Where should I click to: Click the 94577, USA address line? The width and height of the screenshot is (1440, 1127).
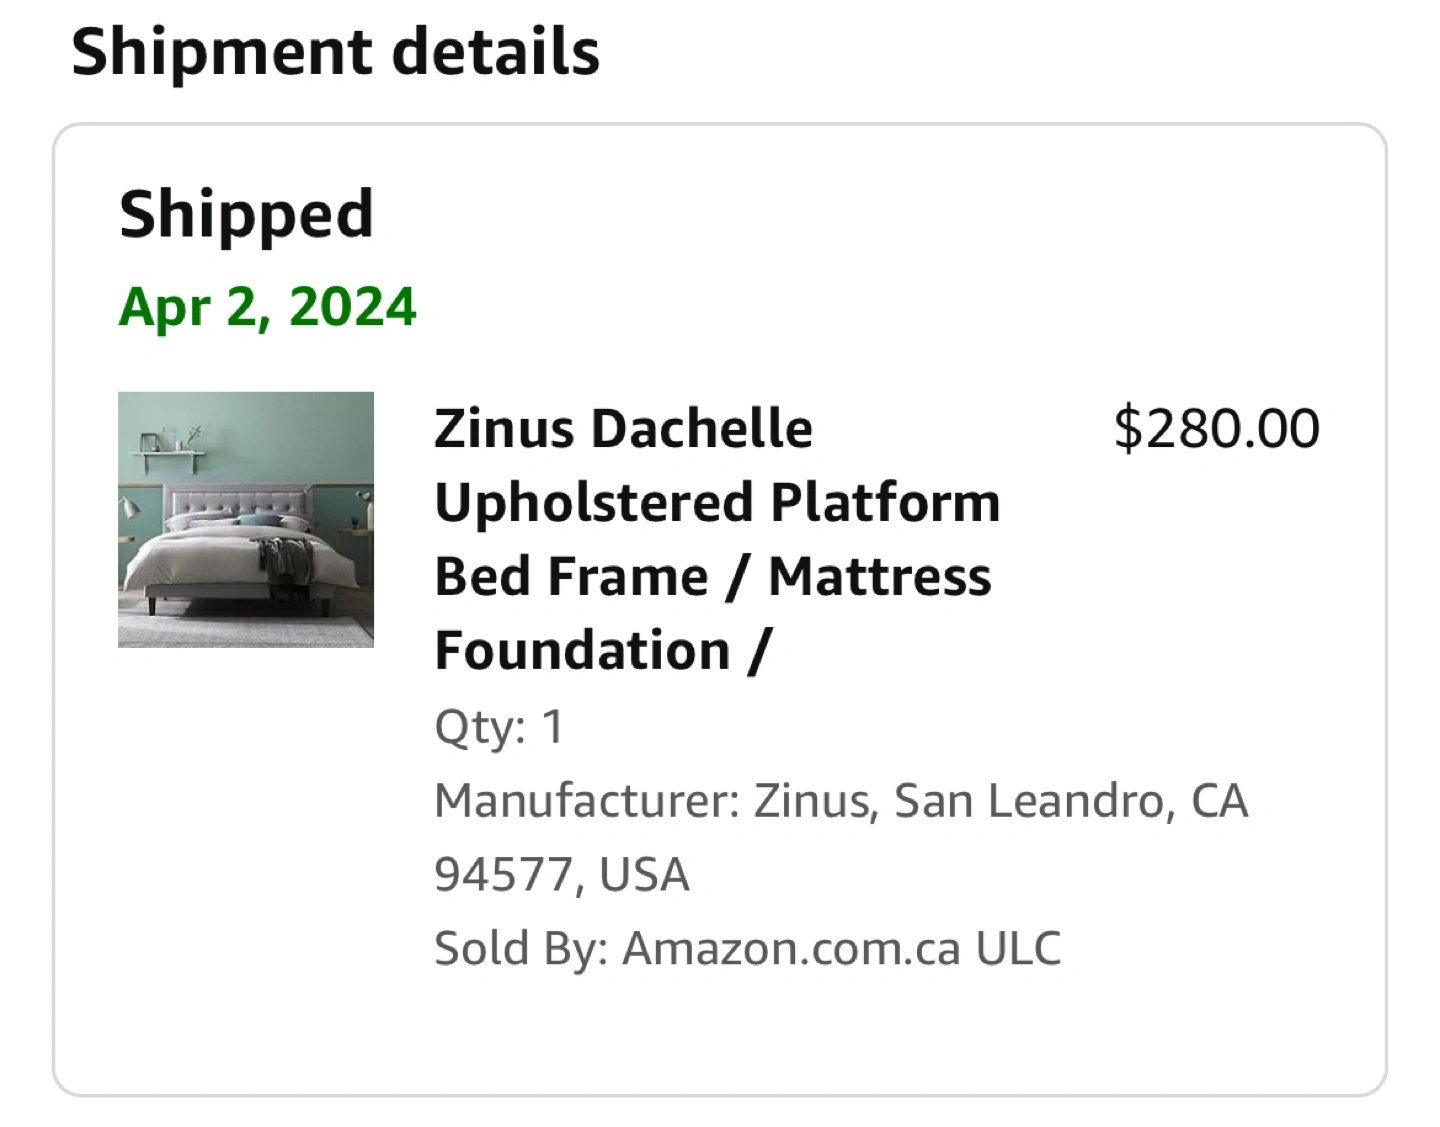(561, 875)
